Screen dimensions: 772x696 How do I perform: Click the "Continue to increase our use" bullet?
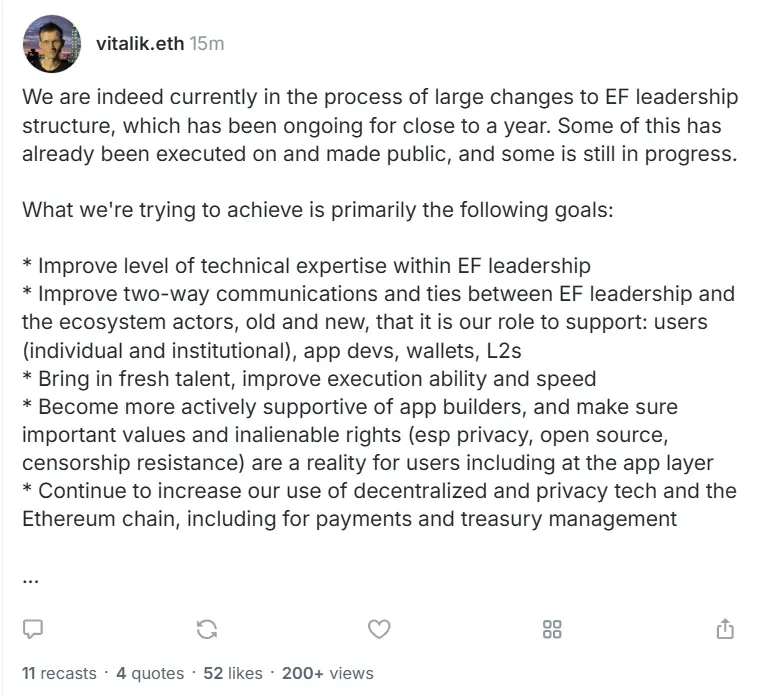(x=378, y=505)
